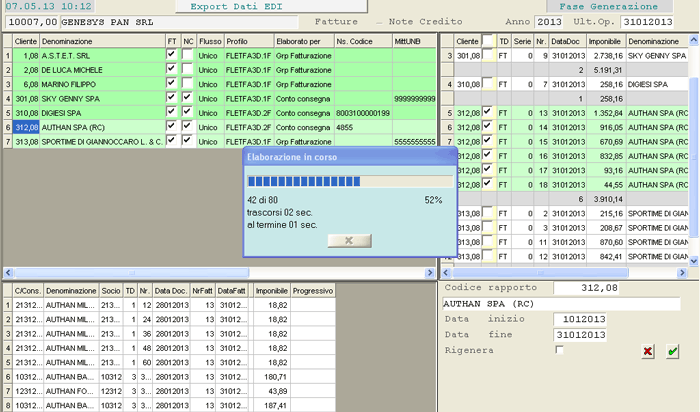Select the selected customer cell 312,08
The height and width of the screenshot is (412, 700).
tap(26, 127)
